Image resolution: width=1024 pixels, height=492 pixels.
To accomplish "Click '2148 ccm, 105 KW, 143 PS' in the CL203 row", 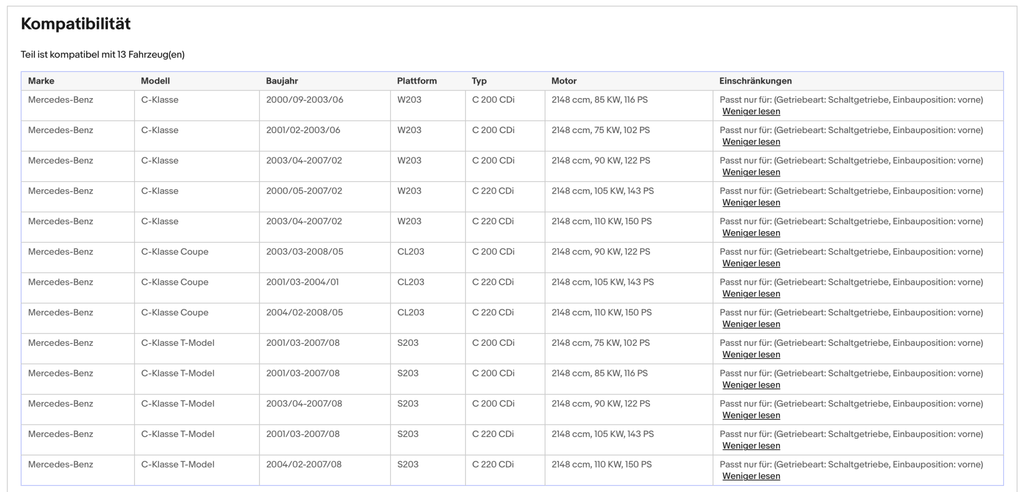I will point(603,282).
